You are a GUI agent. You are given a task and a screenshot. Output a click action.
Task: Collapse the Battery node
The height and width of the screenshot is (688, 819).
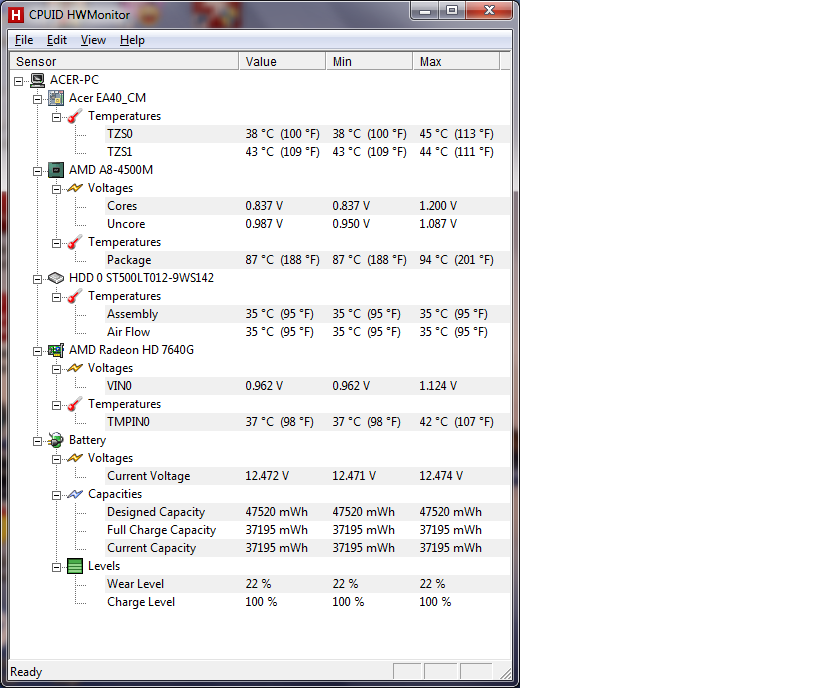pyautogui.click(x=38, y=441)
